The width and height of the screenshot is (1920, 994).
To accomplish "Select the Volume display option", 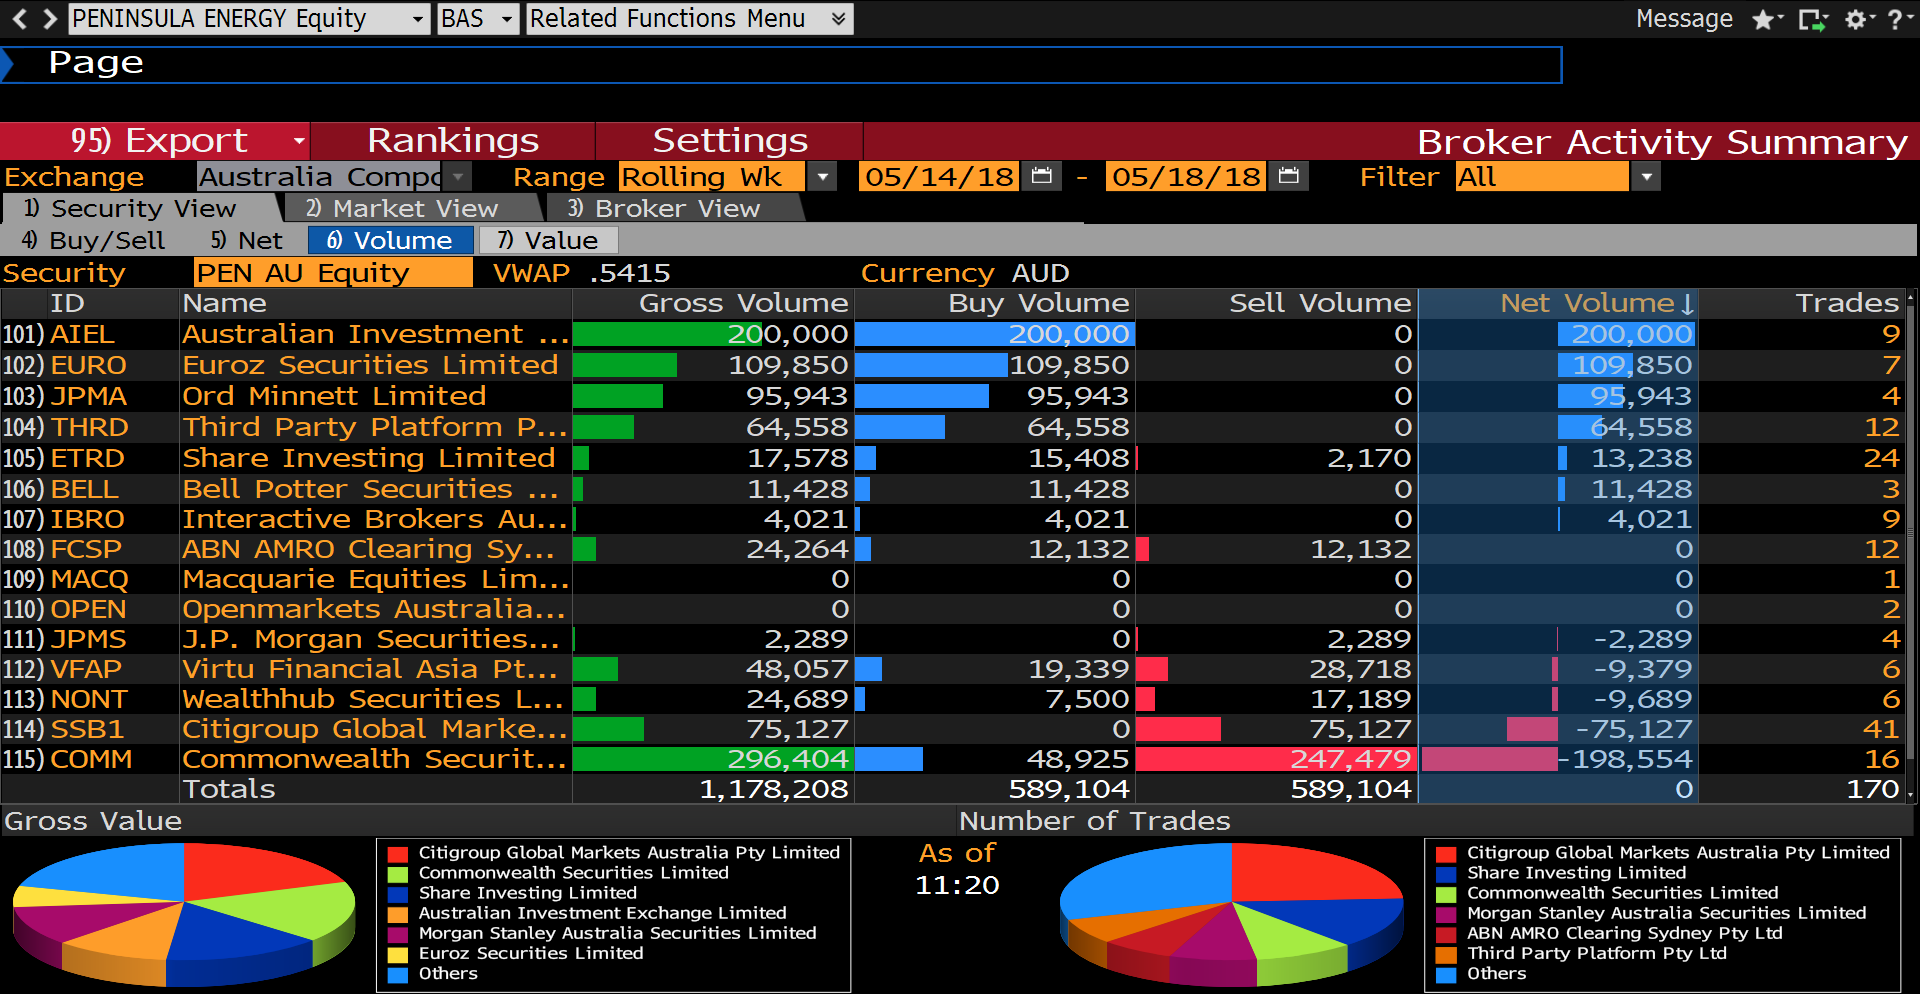I will (x=390, y=241).
